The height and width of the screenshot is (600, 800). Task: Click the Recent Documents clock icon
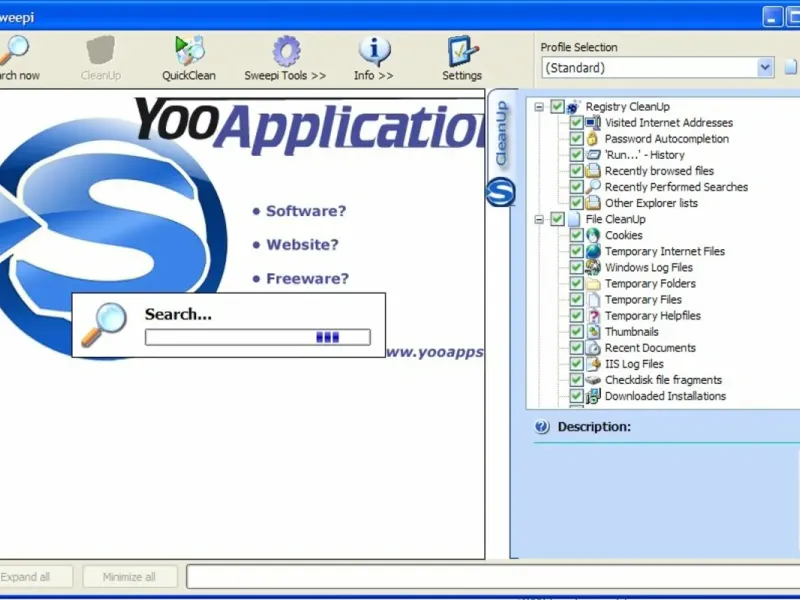tap(593, 348)
